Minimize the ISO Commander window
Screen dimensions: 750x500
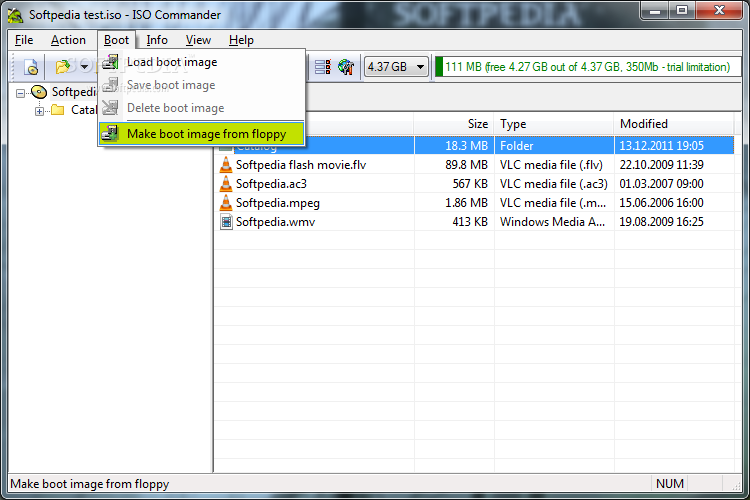coord(655,11)
